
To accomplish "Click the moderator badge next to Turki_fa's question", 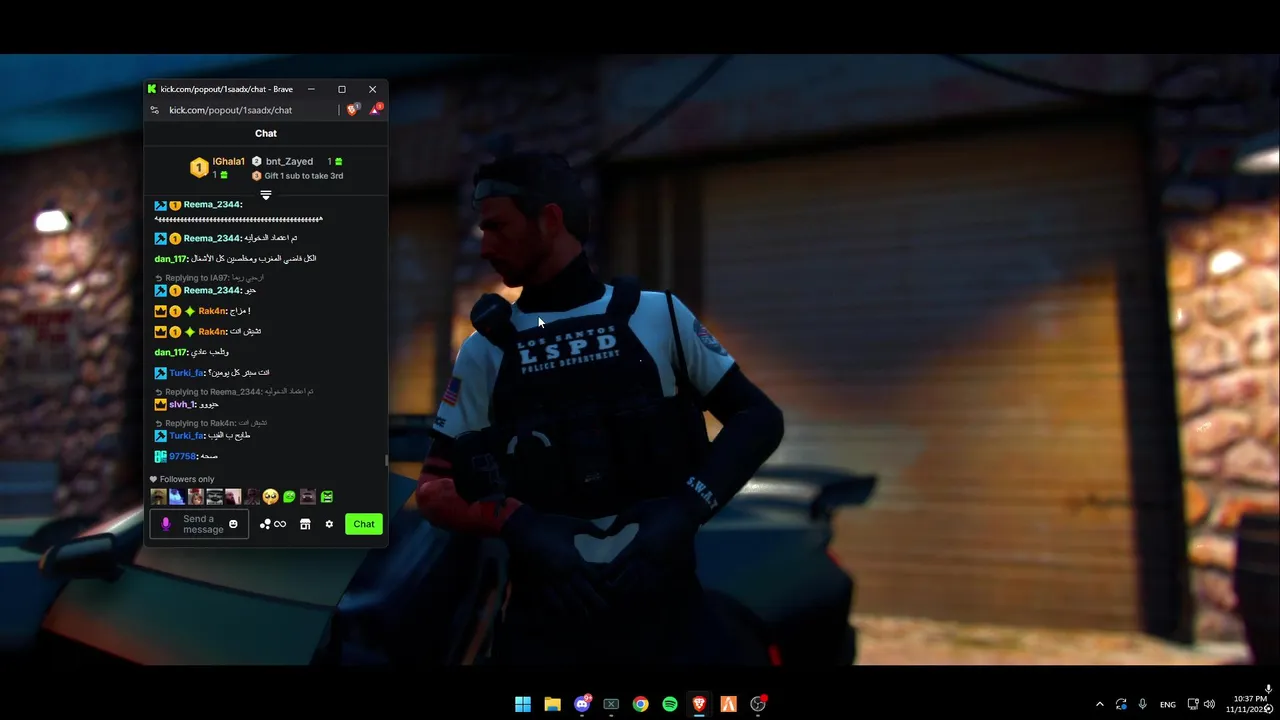I will click(x=160, y=373).
